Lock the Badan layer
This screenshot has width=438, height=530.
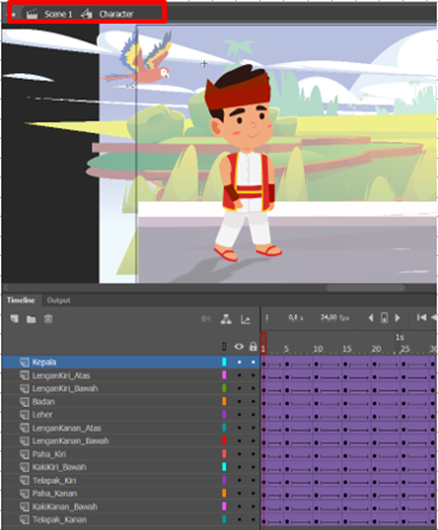(x=253, y=402)
